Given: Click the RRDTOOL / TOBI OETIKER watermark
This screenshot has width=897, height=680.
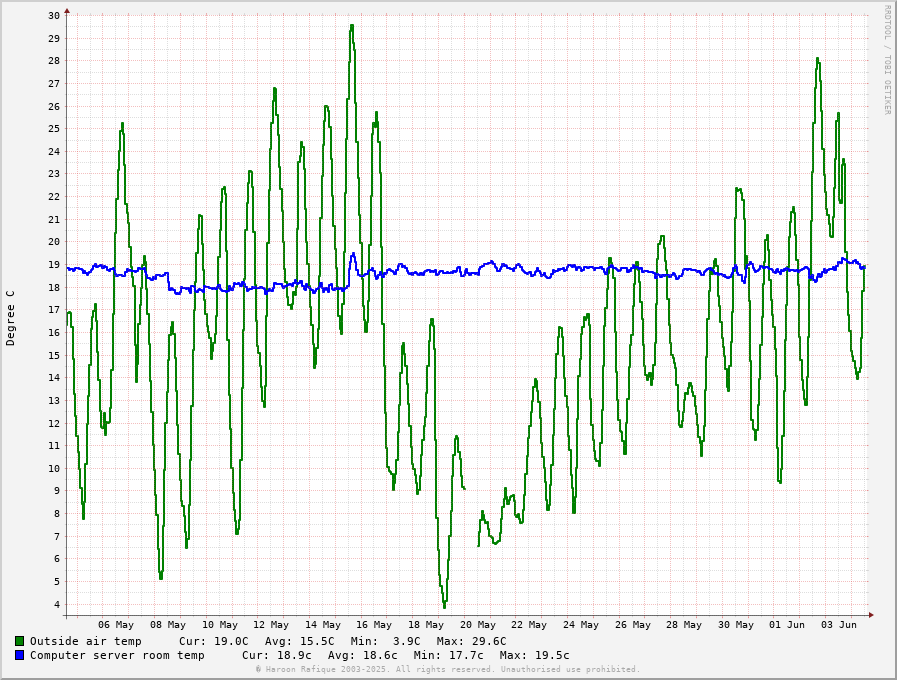Looking at the screenshot, I should click(x=888, y=59).
